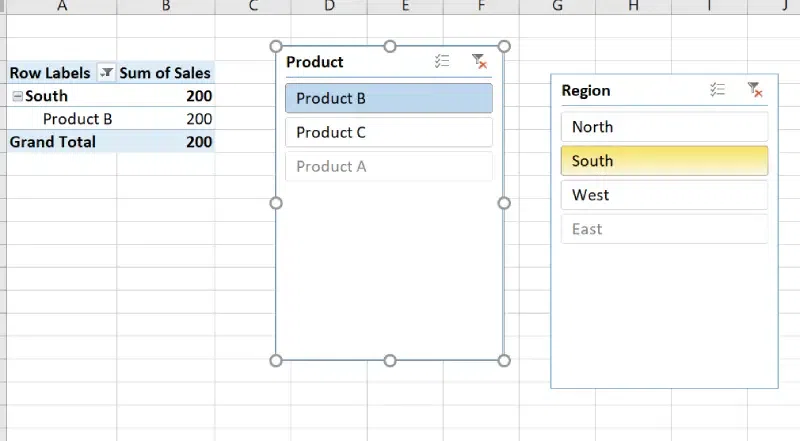This screenshot has width=800, height=441.
Task: Click the Region slicer title
Action: pyautogui.click(x=586, y=90)
